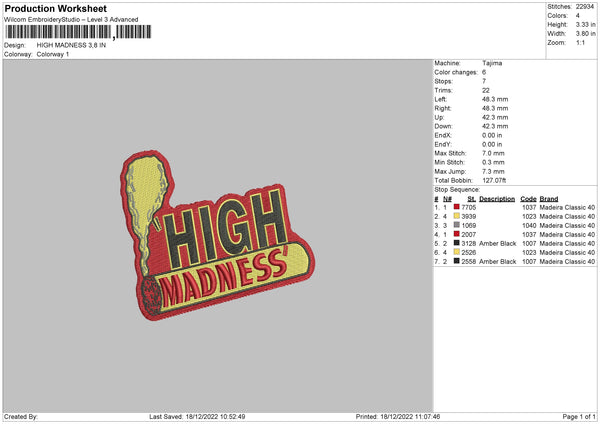Click the 'Right:' label
Screen dimensions: 600x424
tap(443, 108)
